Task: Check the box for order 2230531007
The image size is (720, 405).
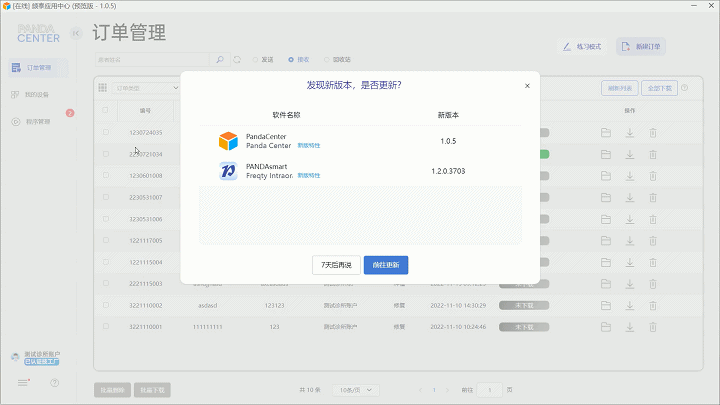Action: point(106,197)
